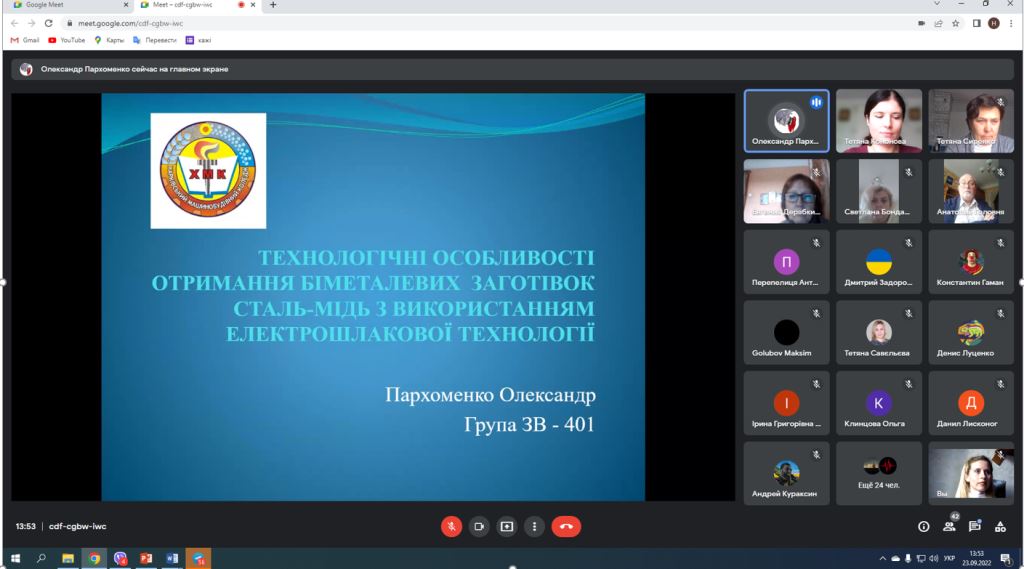
Task: Go forward in browser history
Action: coord(31,23)
